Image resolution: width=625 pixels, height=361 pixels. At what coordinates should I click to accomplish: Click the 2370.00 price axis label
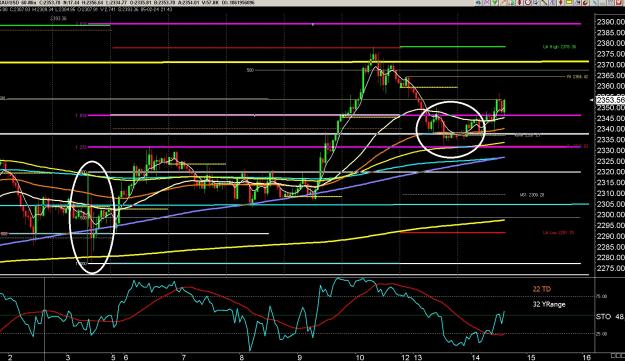tap(610, 65)
